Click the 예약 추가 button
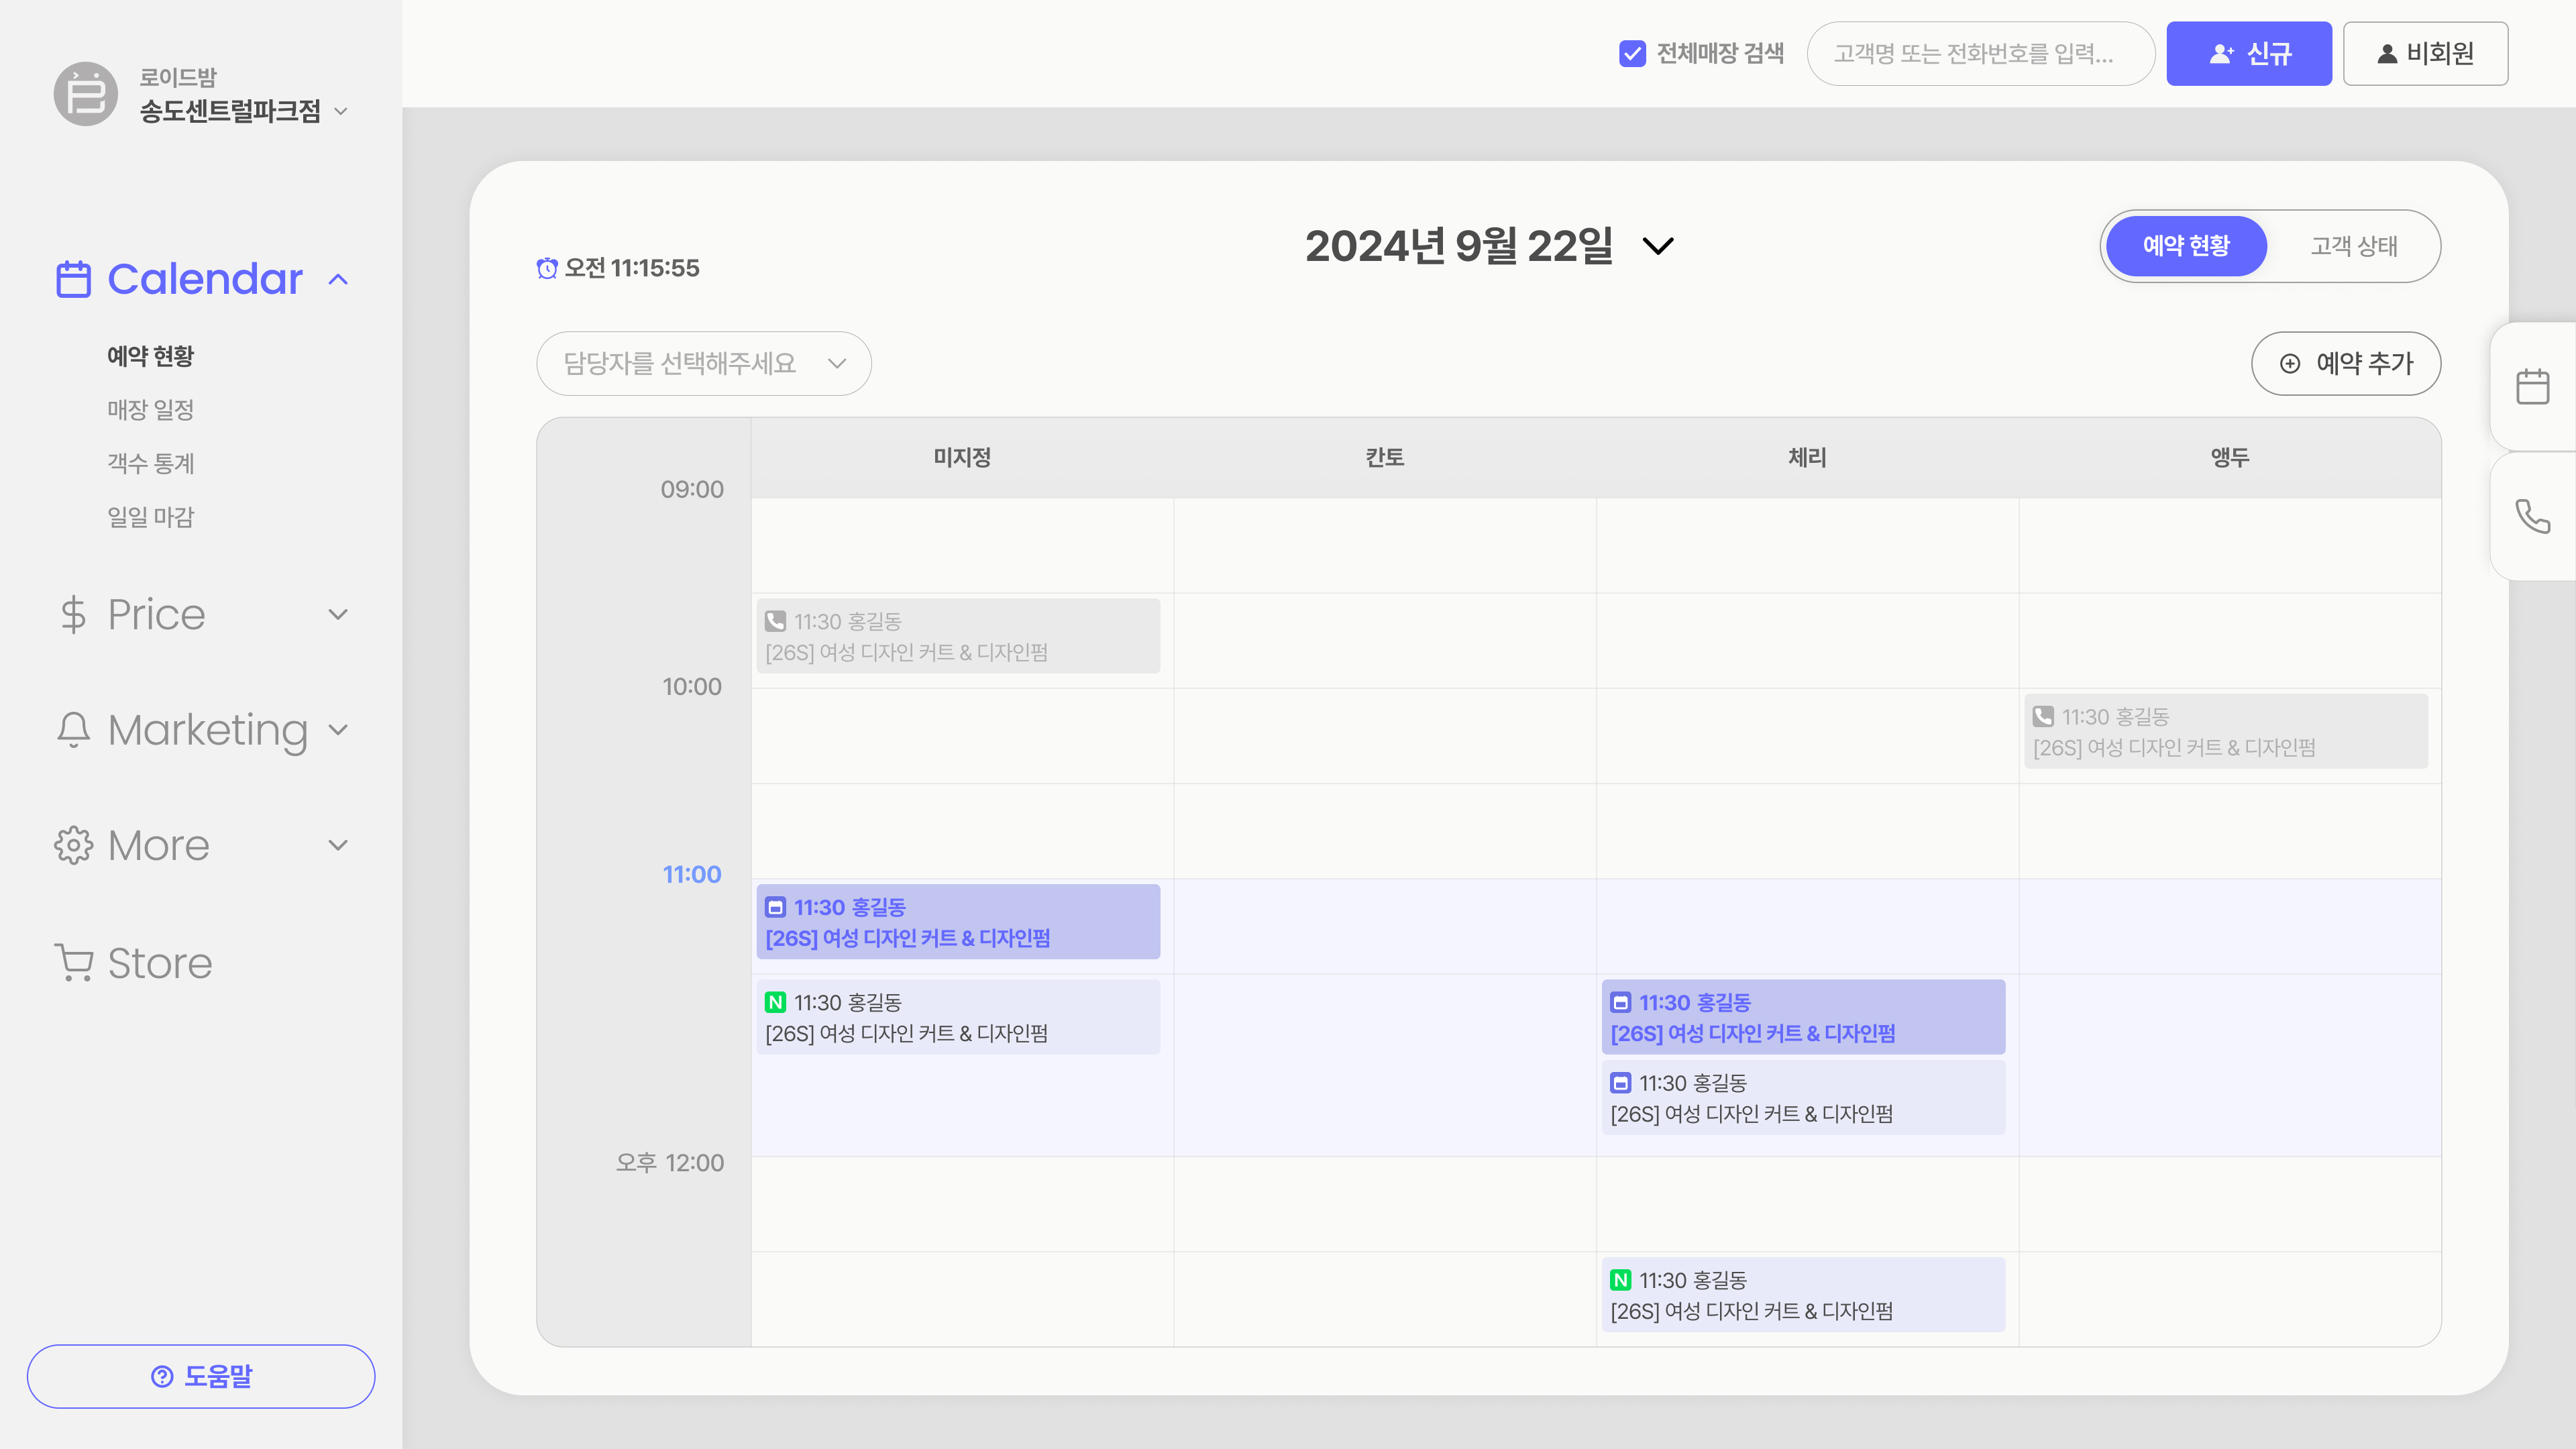 pyautogui.click(x=2346, y=363)
